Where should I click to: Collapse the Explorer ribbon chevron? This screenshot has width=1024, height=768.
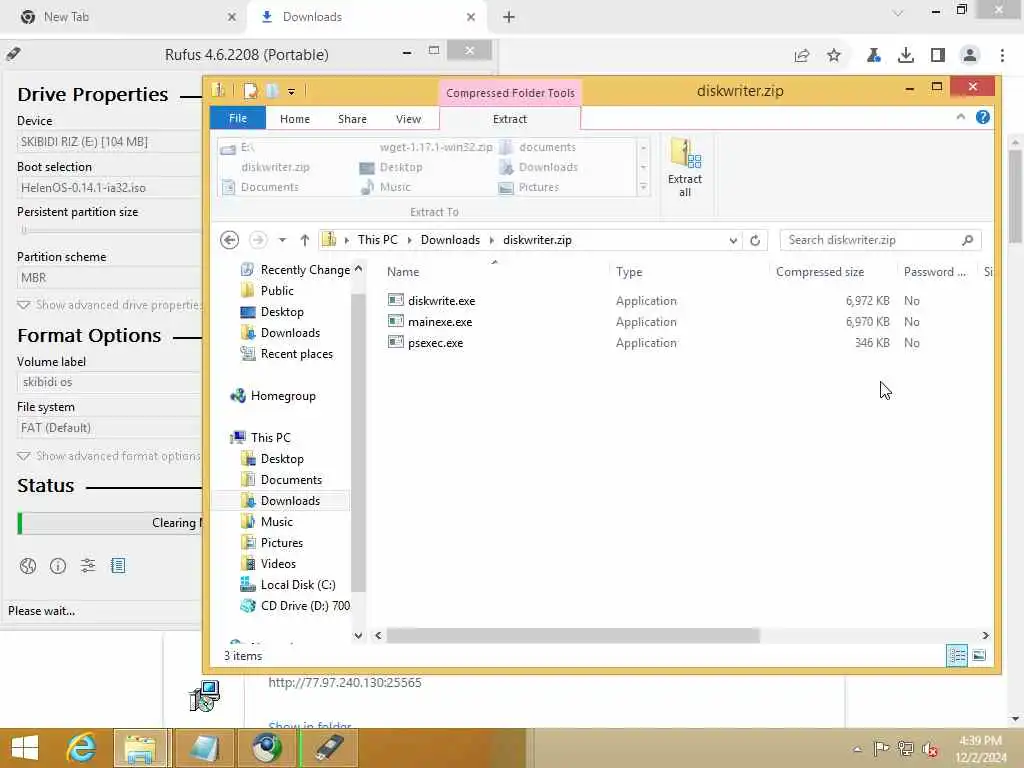(960, 118)
